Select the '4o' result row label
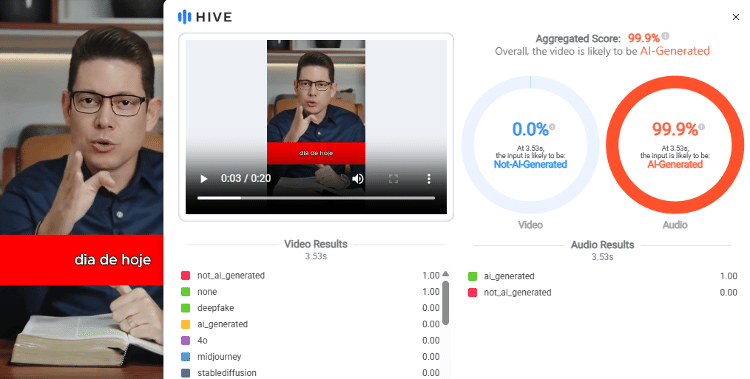Viewport: 750px width, 379px height. coord(202,341)
